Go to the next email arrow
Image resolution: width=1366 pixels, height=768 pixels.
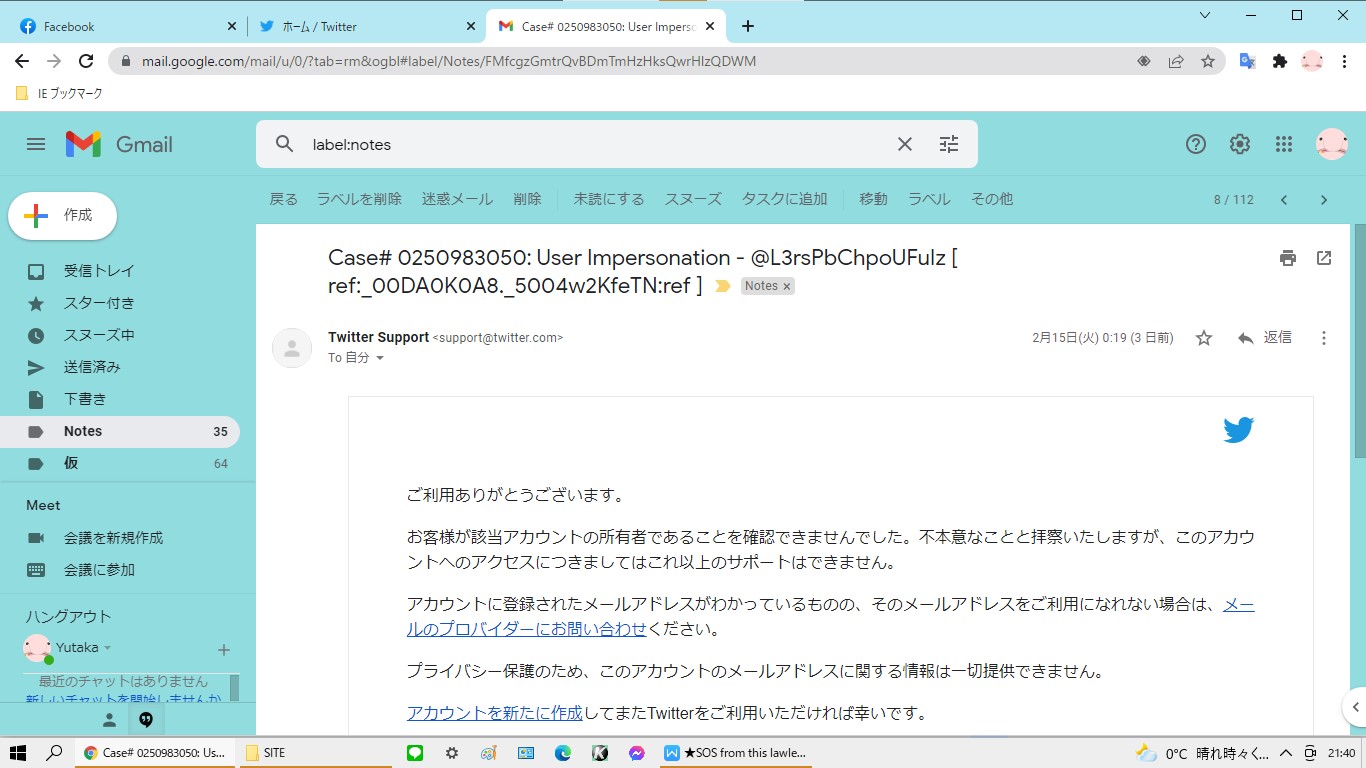coord(1324,200)
